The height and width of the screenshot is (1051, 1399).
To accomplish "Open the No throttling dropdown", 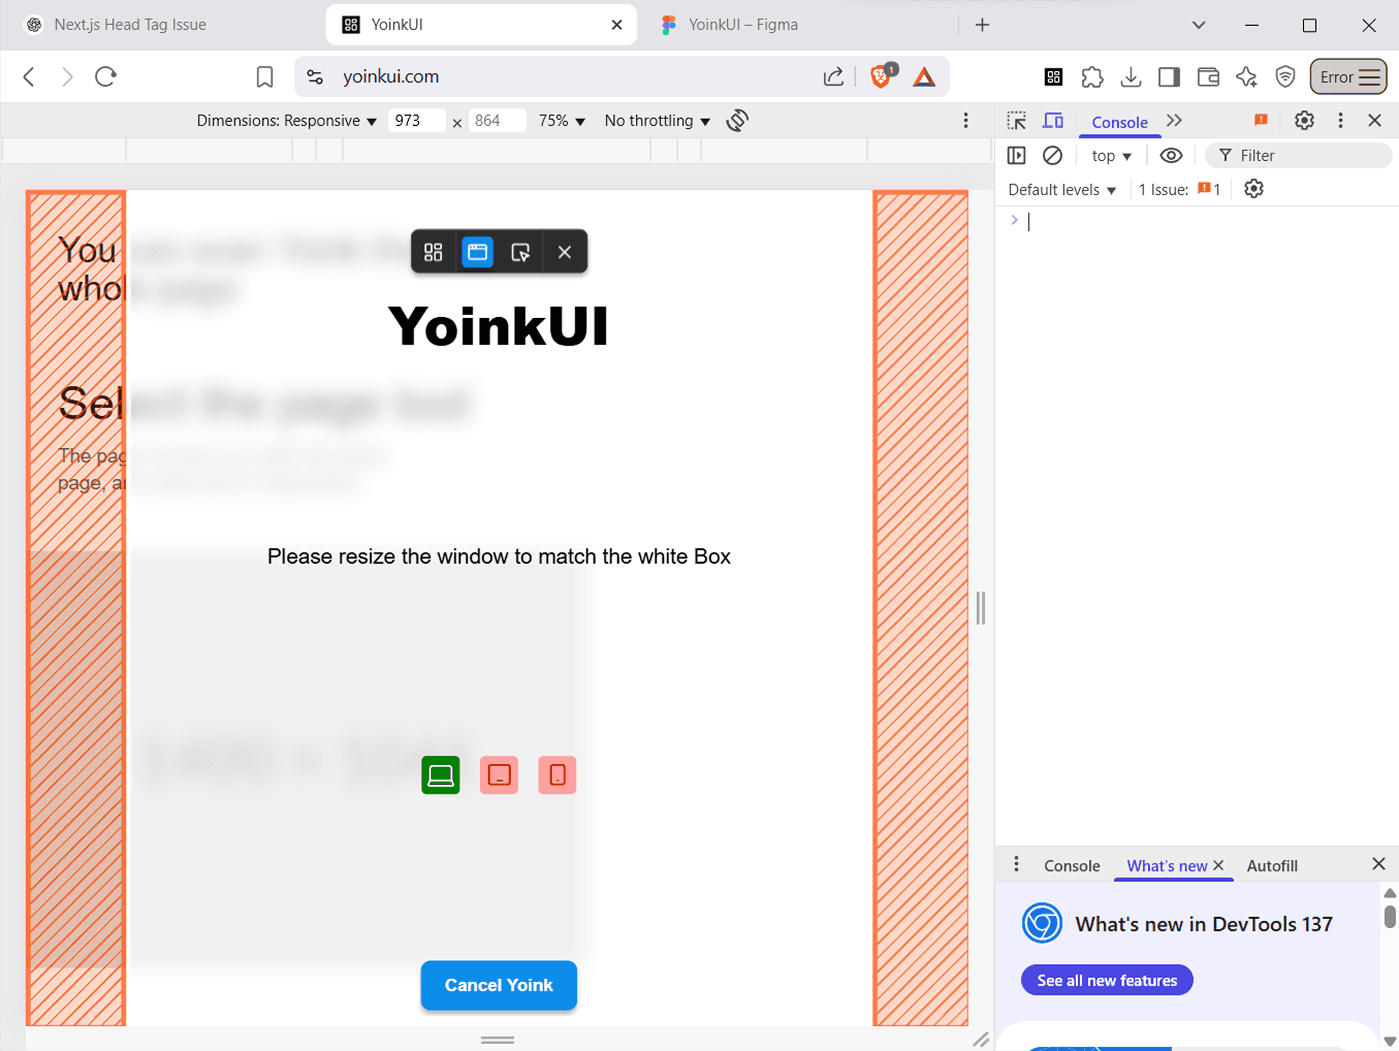I will click(x=657, y=120).
